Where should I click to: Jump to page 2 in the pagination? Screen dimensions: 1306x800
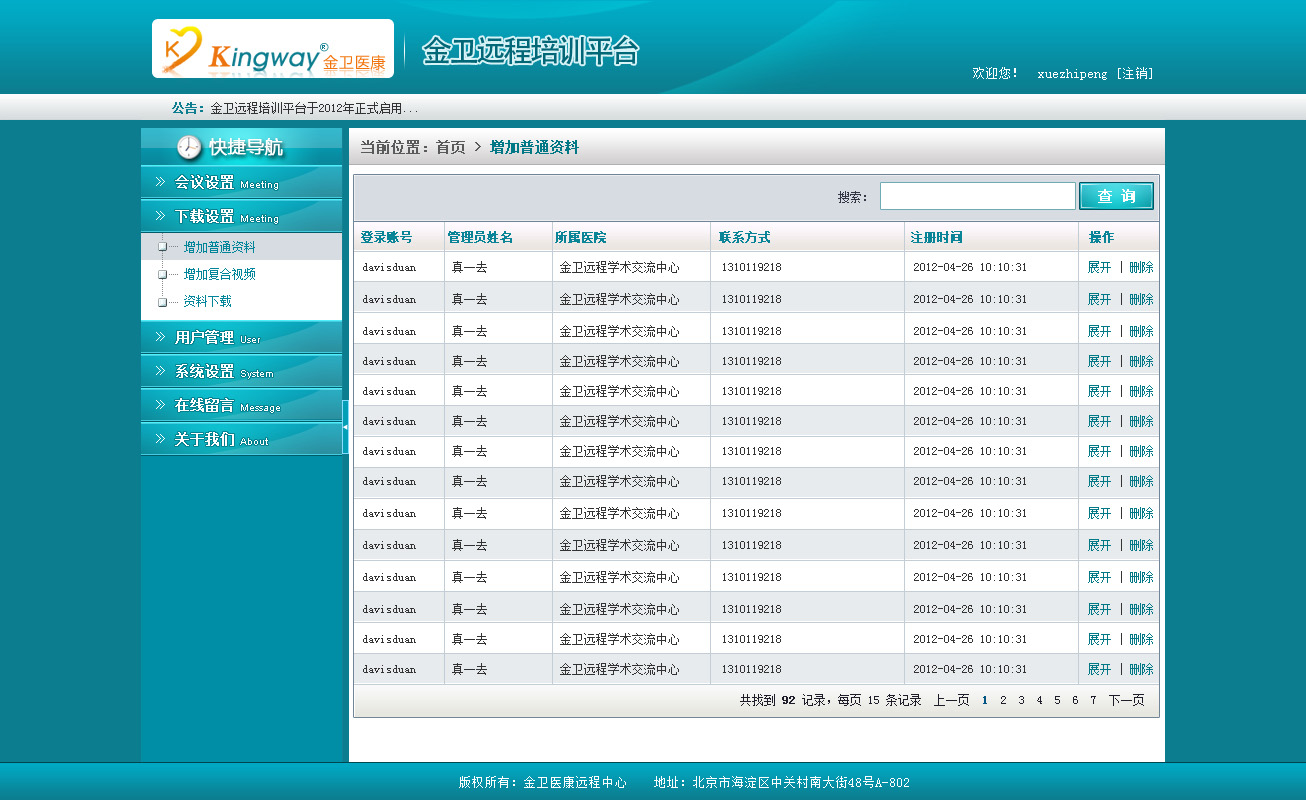click(1003, 700)
